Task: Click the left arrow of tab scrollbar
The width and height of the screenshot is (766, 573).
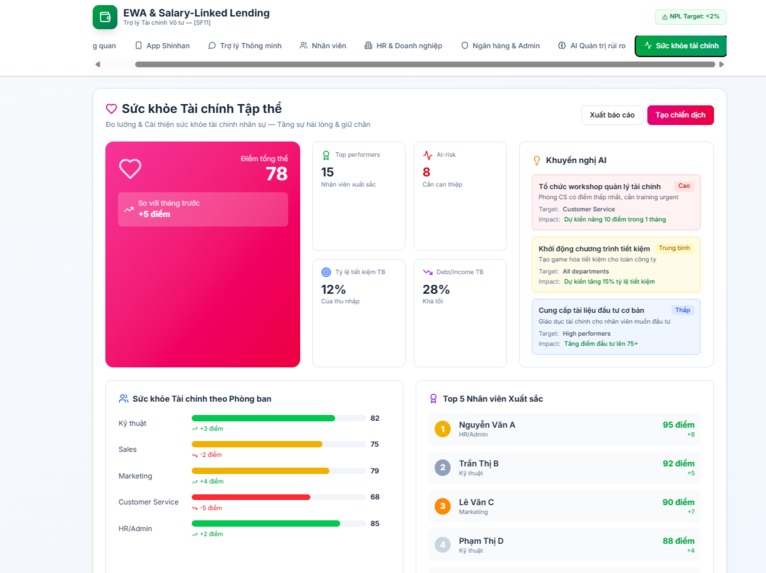Action: pyautogui.click(x=98, y=64)
